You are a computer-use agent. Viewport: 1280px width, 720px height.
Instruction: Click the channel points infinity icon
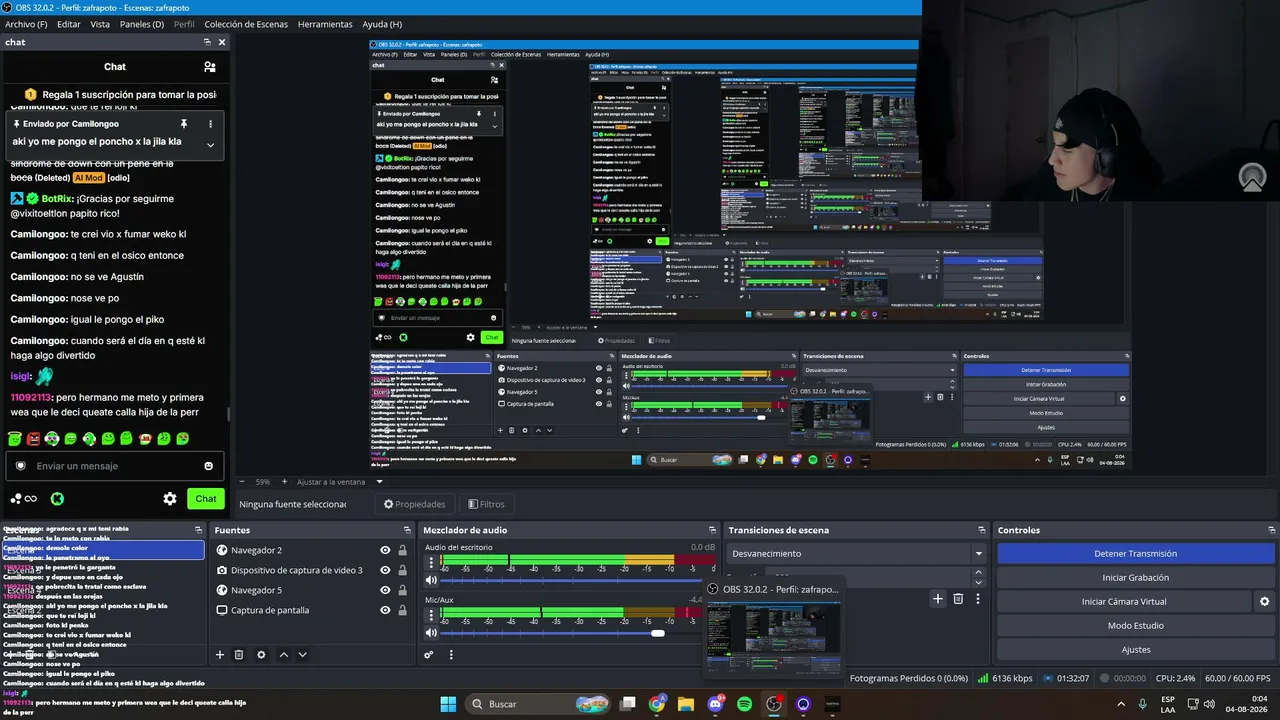(25, 499)
